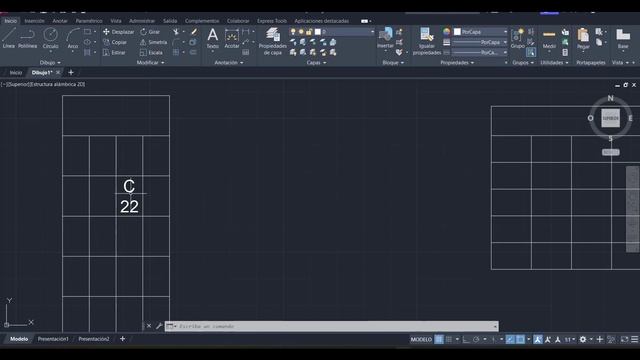Viewport: 640px width, 360px height.
Task: Expand the Propiedades panel
Action: pos(457,63)
